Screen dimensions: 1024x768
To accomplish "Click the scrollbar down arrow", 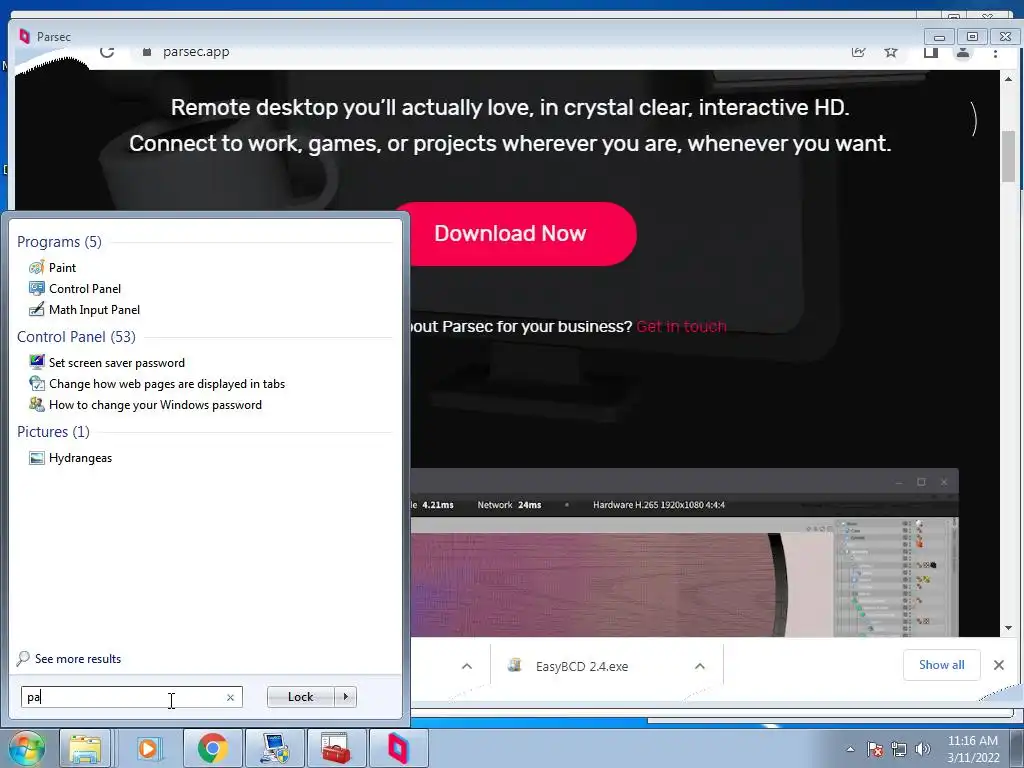I will coord(1008,628).
